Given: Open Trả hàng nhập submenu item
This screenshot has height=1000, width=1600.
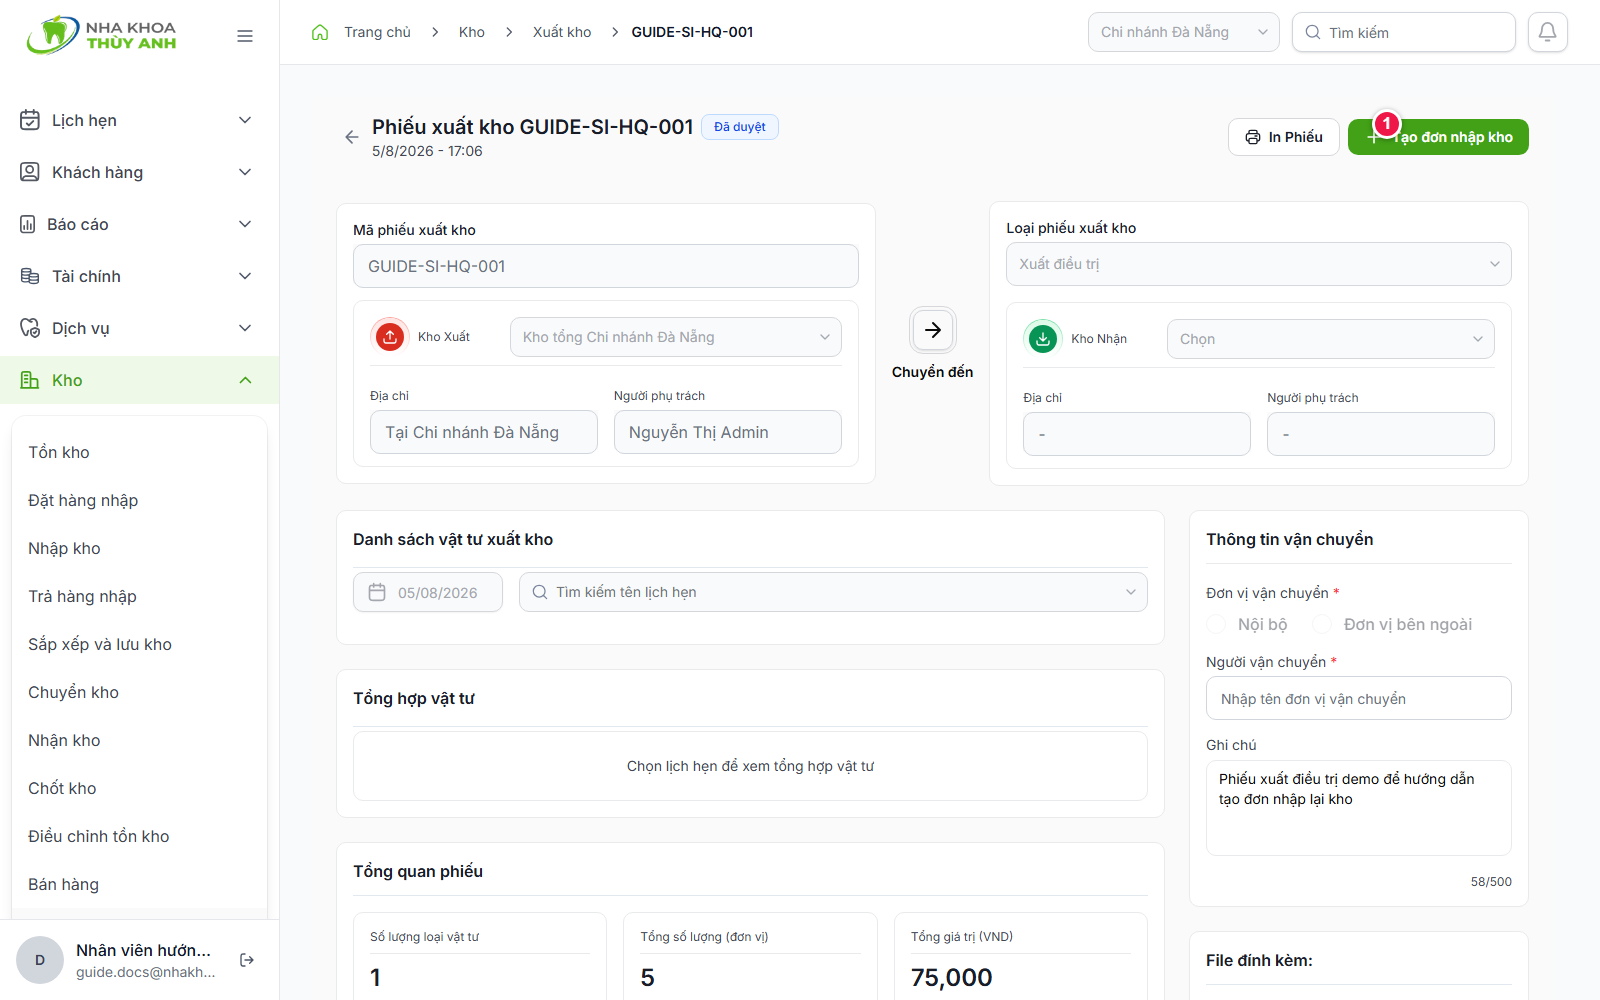Looking at the screenshot, I should pos(82,596).
